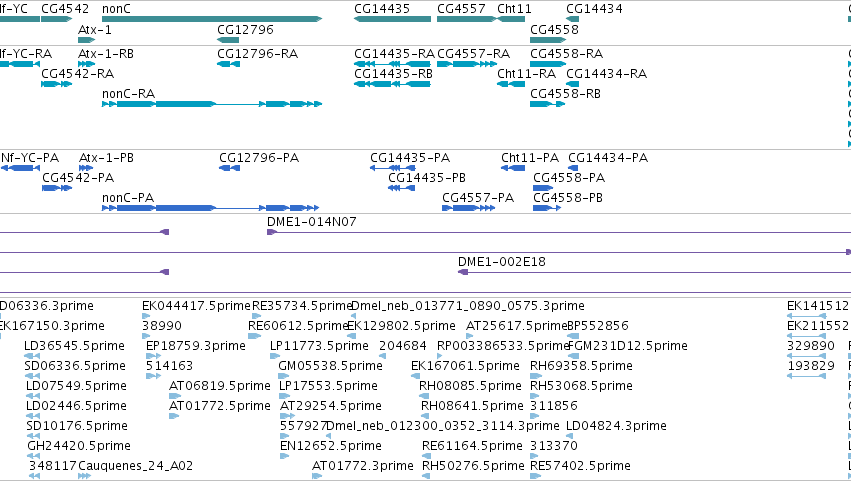851x481 pixels.
Task: Open the CG4558-RB transcript label
Action: tap(566, 93)
